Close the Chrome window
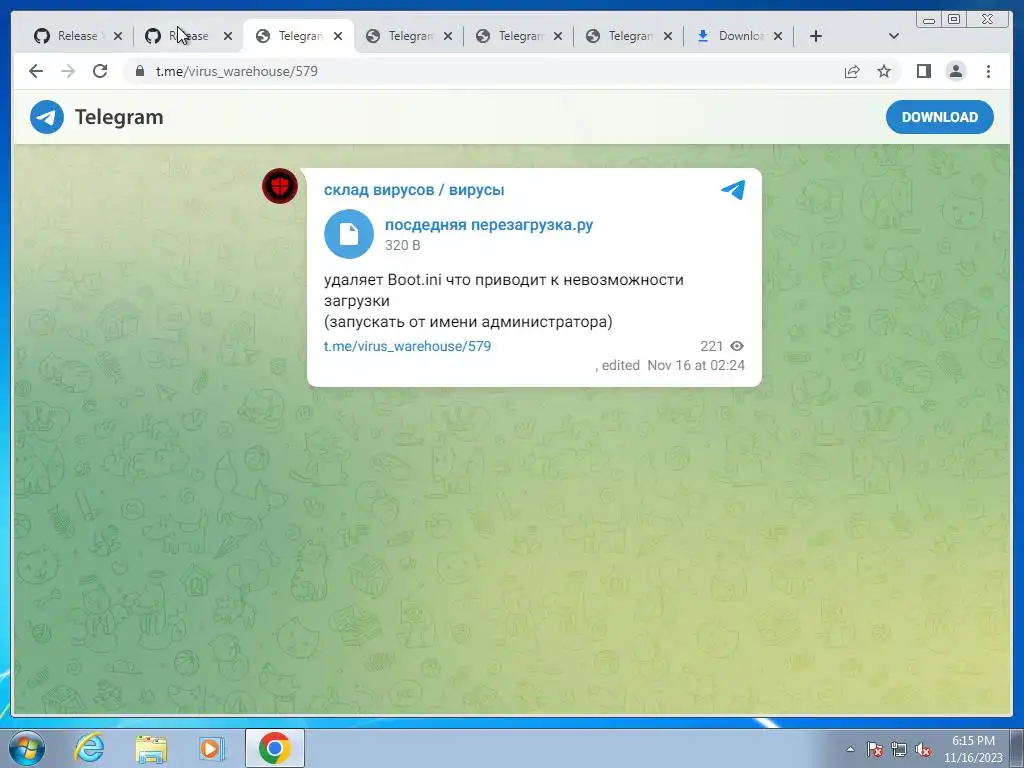 click(988, 20)
